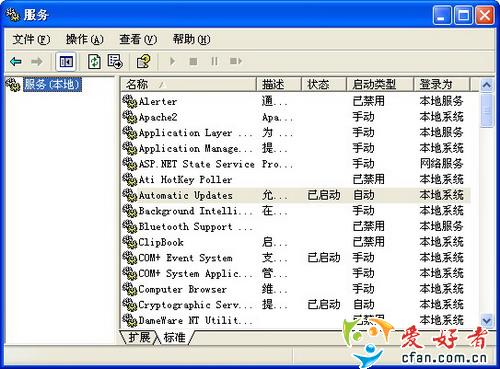Open the 文件(F) menu

point(31,40)
